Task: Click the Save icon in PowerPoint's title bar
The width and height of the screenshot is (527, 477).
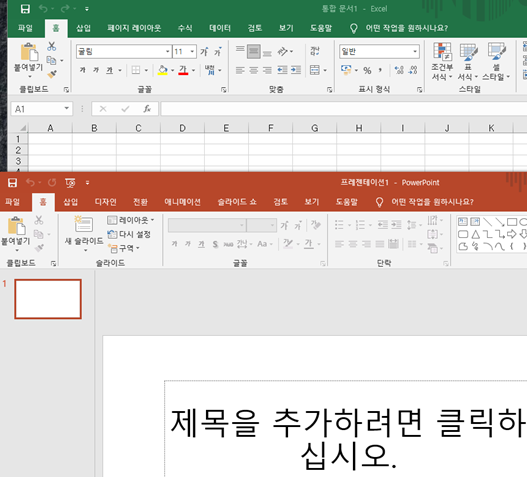Action: (x=12, y=183)
